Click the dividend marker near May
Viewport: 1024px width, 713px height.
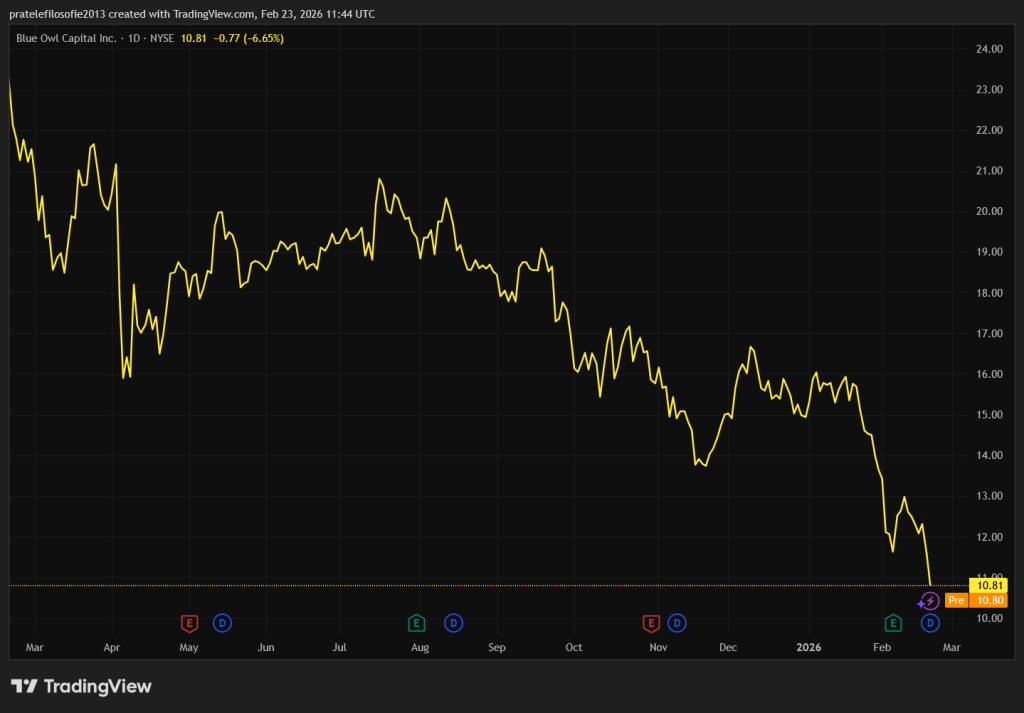coord(222,623)
